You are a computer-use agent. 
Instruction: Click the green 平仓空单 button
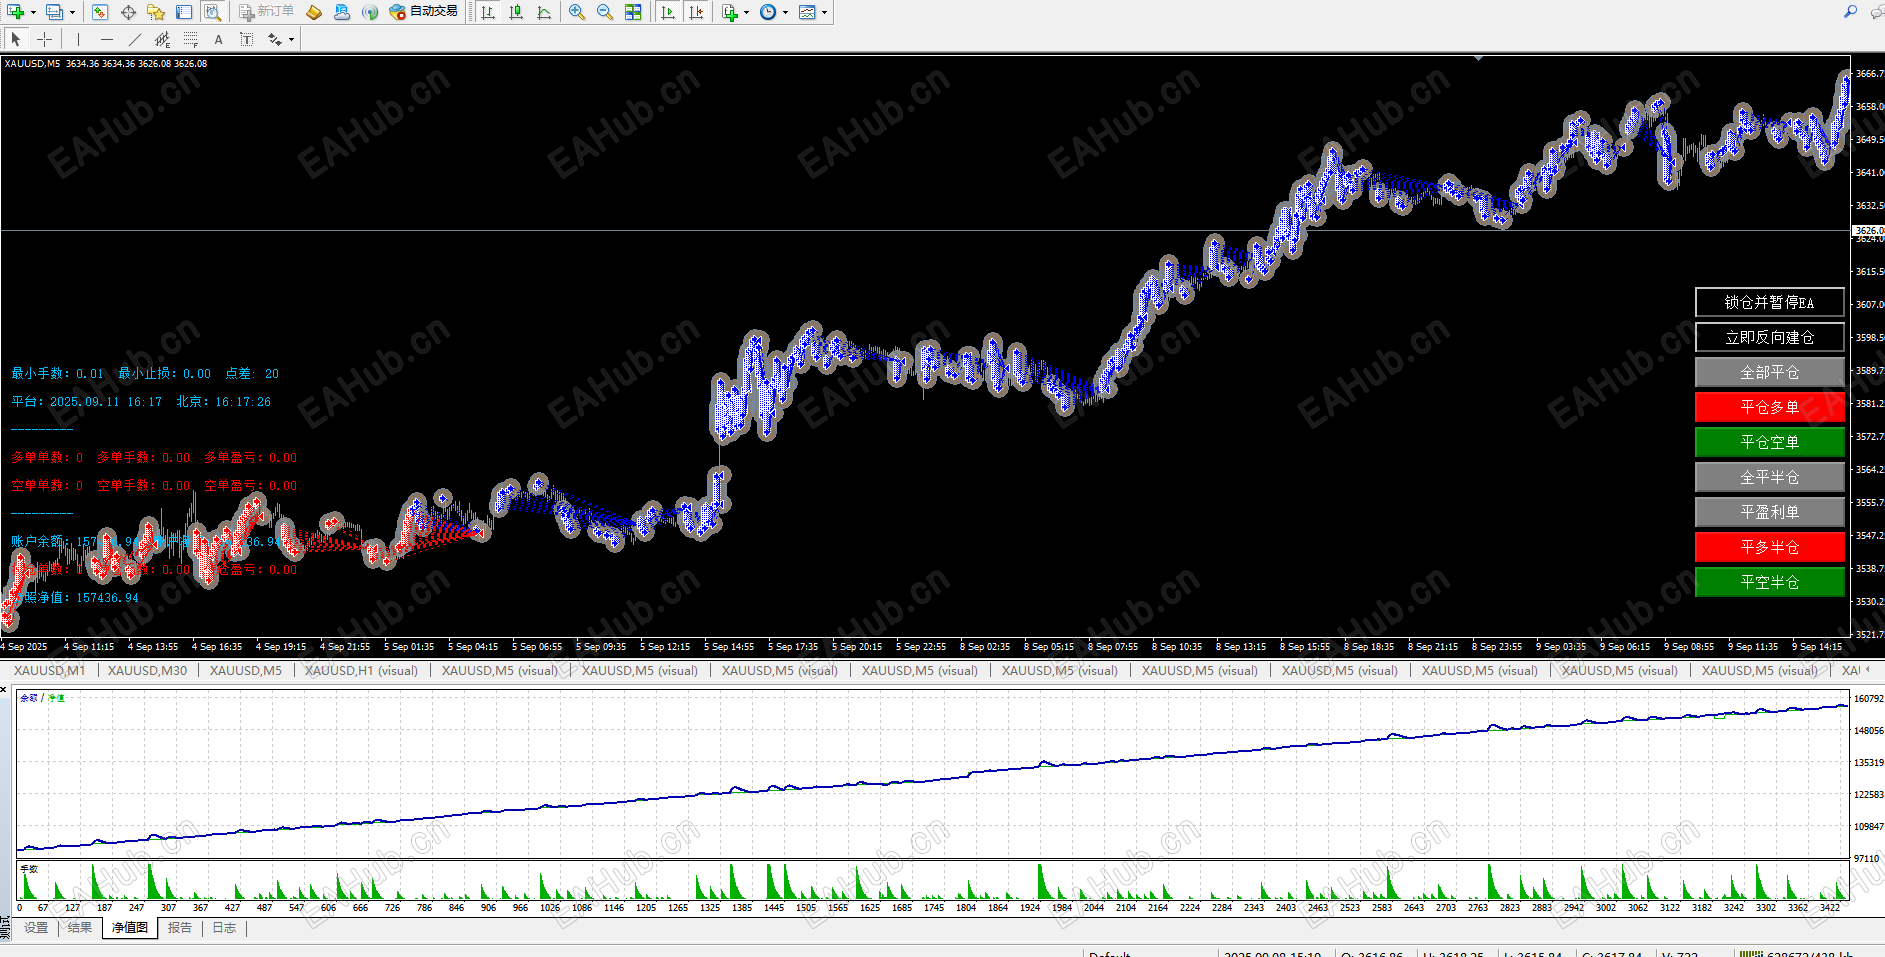pyautogui.click(x=1769, y=442)
